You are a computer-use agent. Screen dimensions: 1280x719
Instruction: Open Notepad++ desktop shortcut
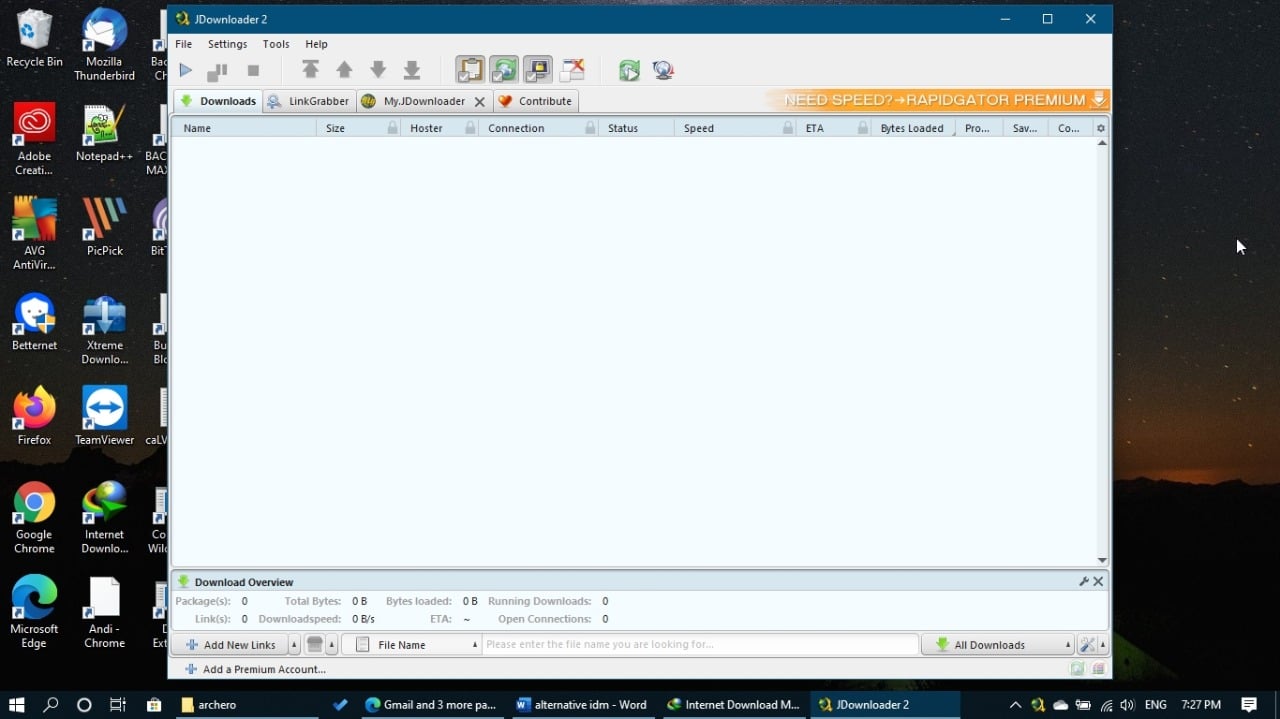[104, 134]
